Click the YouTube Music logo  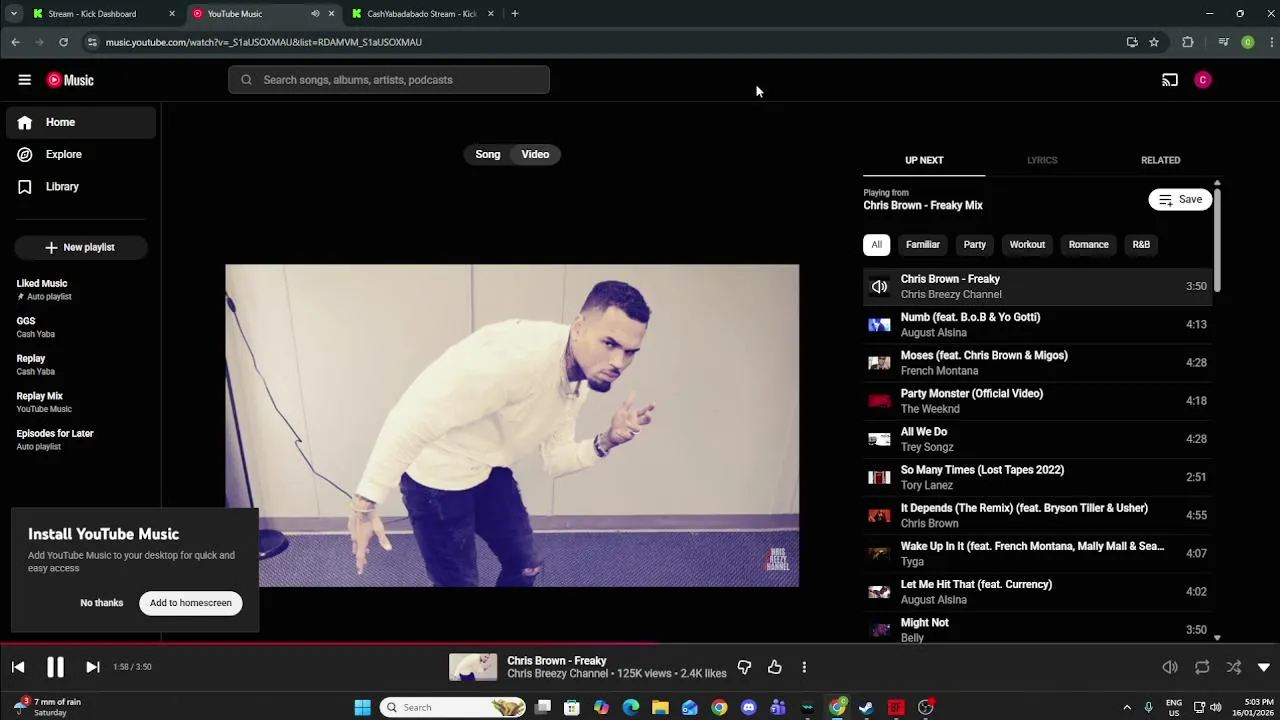(70, 80)
